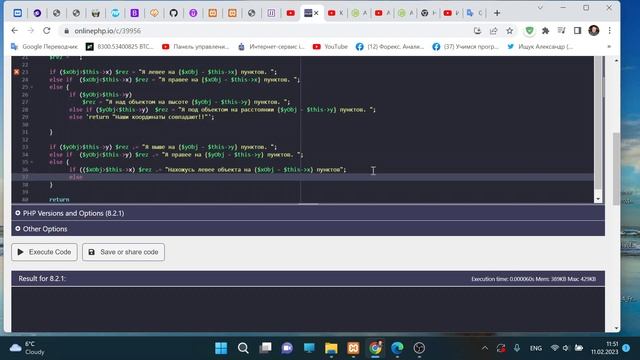Bookmark this page with the star icon

(x=509, y=31)
